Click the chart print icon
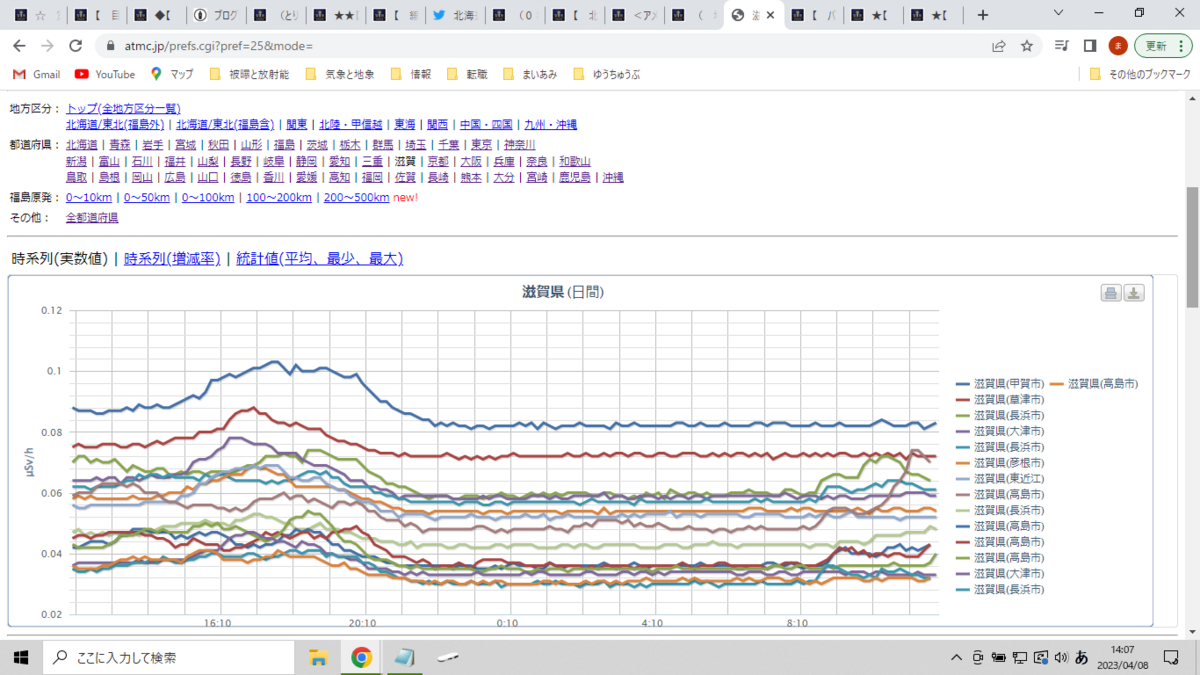 tap(1111, 292)
